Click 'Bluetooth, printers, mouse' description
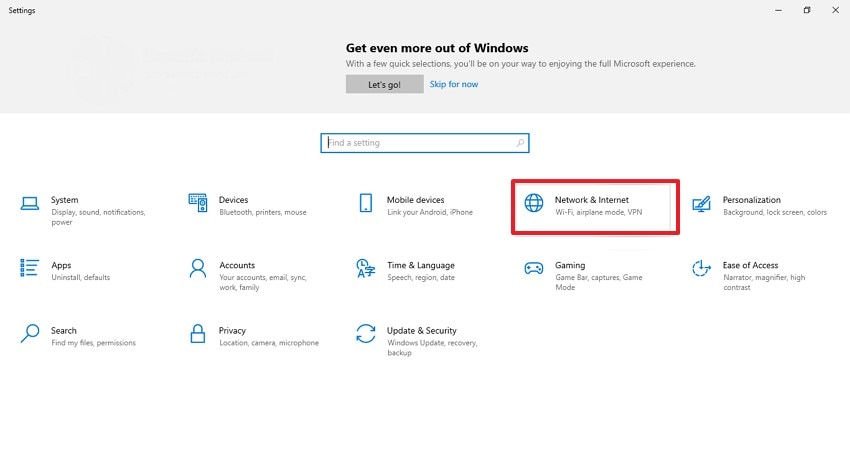This screenshot has height=453, width=850. point(263,212)
